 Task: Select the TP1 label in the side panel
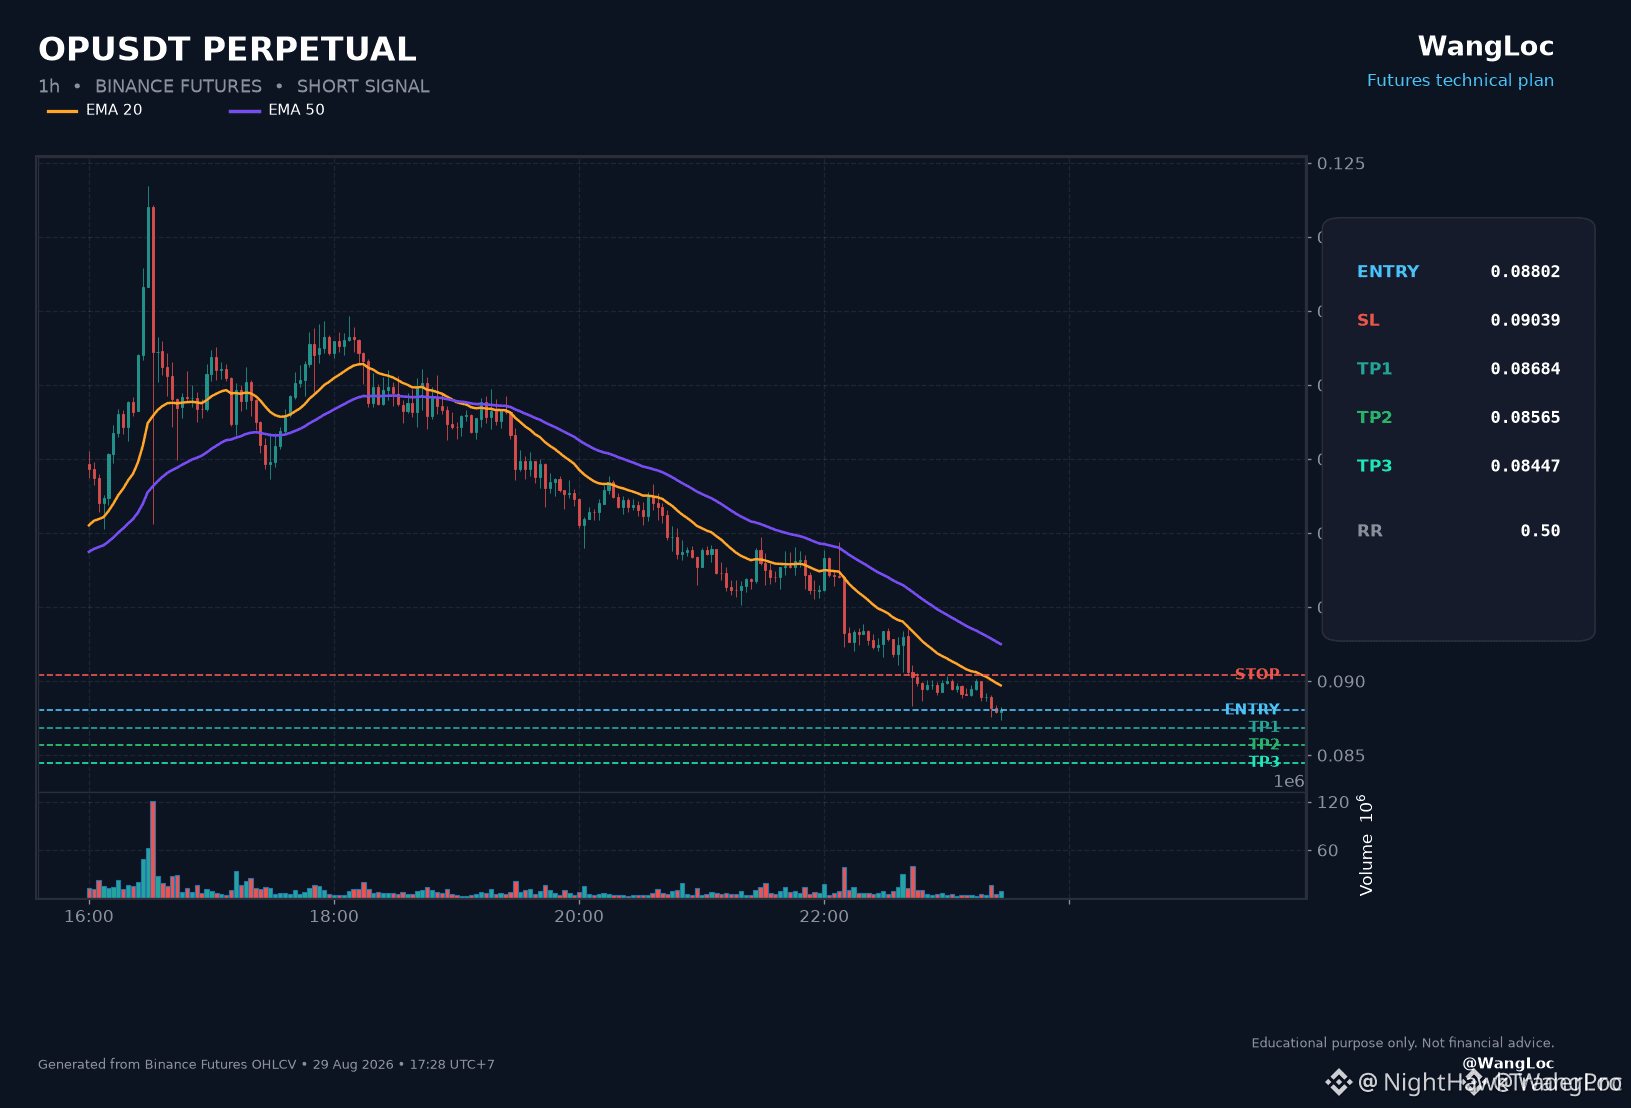[1375, 369]
